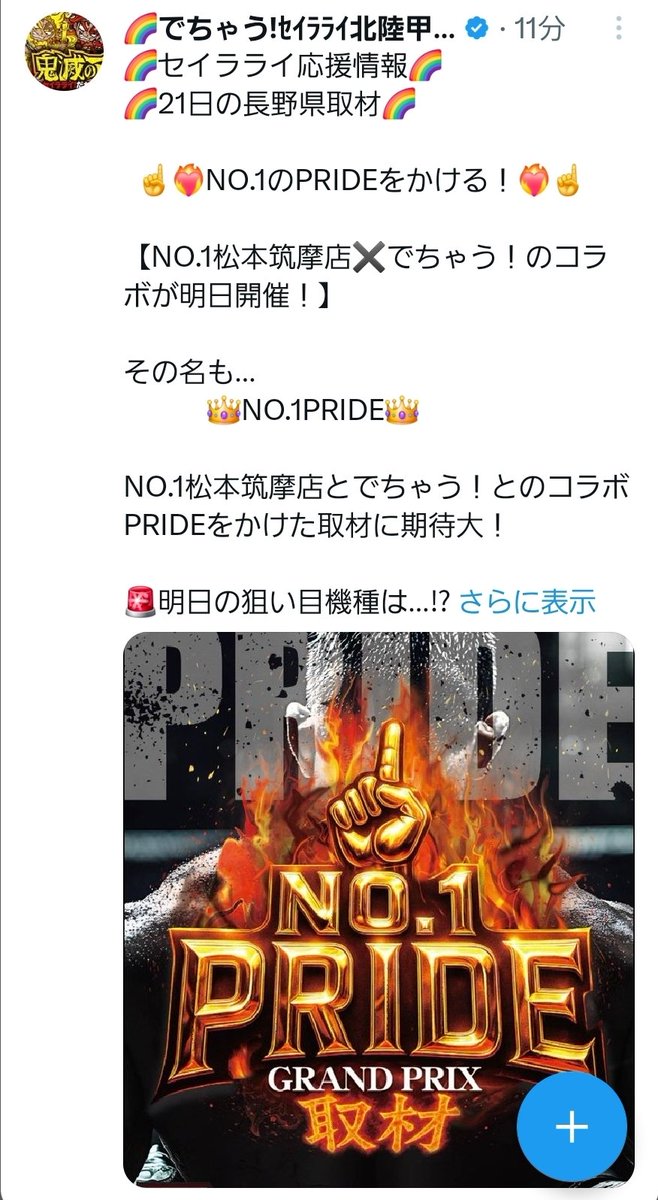Tap the siren emoji before 明日の狙い目機種
The width and height of the screenshot is (658, 1200).
pyautogui.click(x=137, y=601)
